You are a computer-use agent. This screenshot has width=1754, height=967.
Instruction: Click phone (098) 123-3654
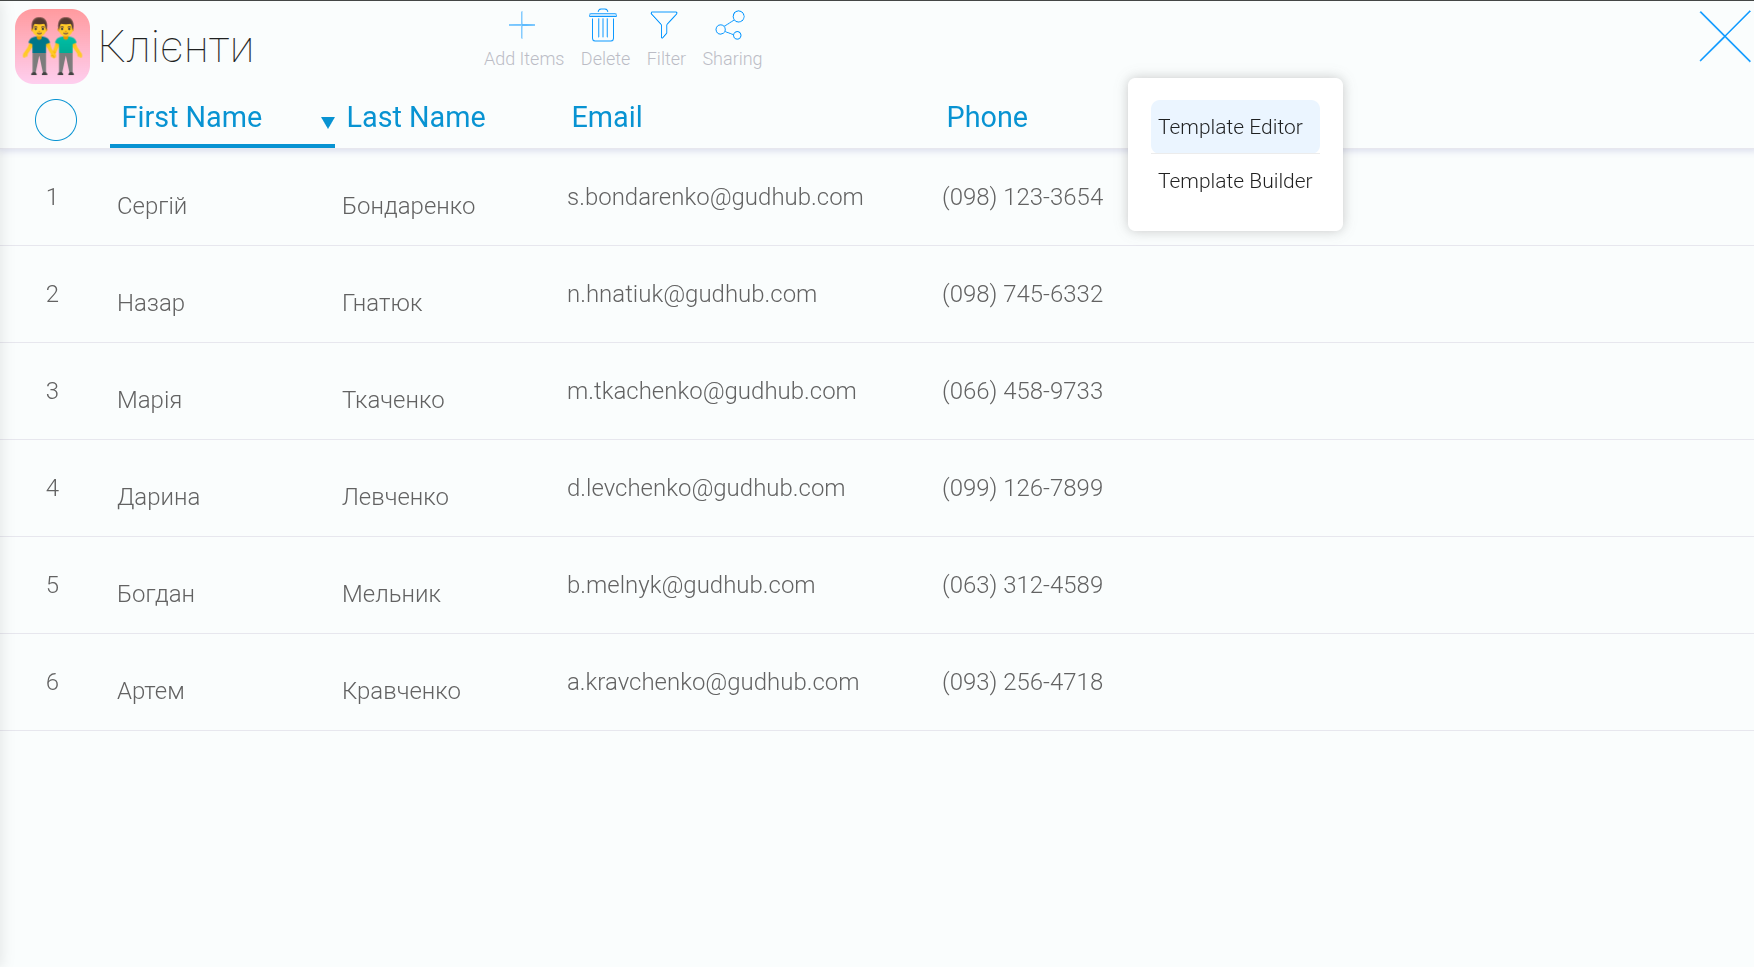point(1022,197)
